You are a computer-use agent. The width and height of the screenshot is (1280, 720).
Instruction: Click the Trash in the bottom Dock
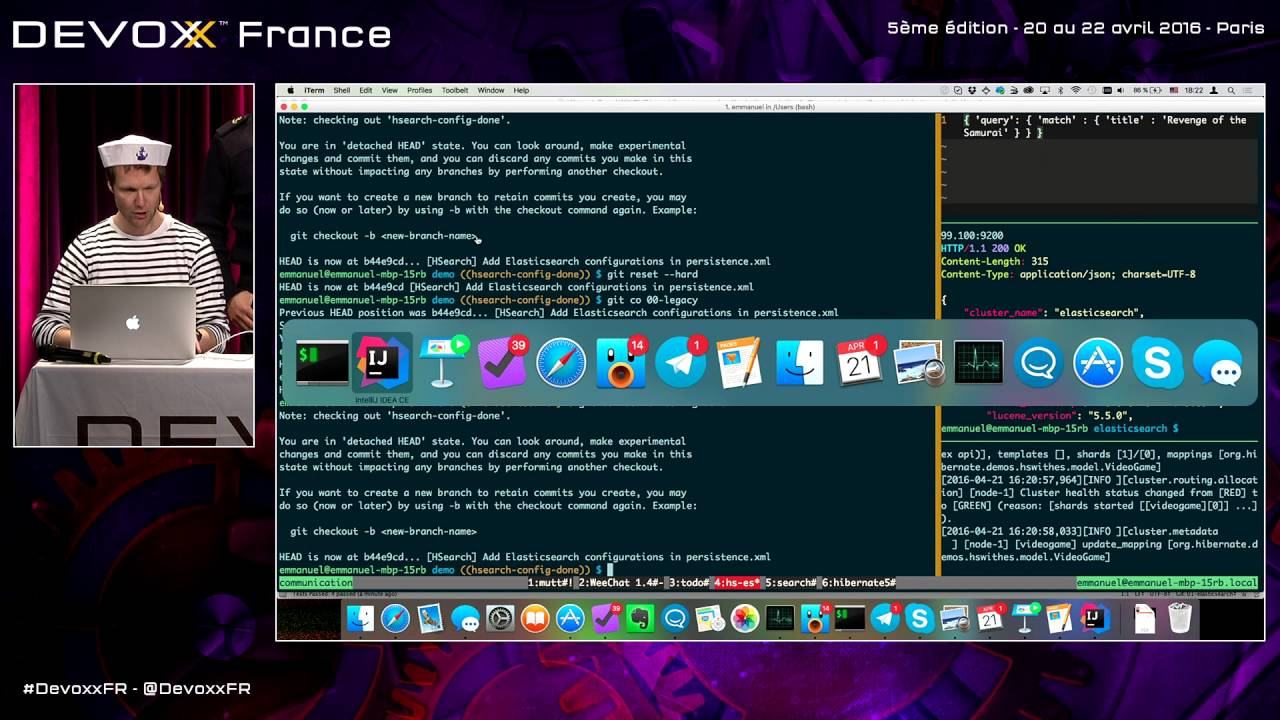coord(1180,619)
